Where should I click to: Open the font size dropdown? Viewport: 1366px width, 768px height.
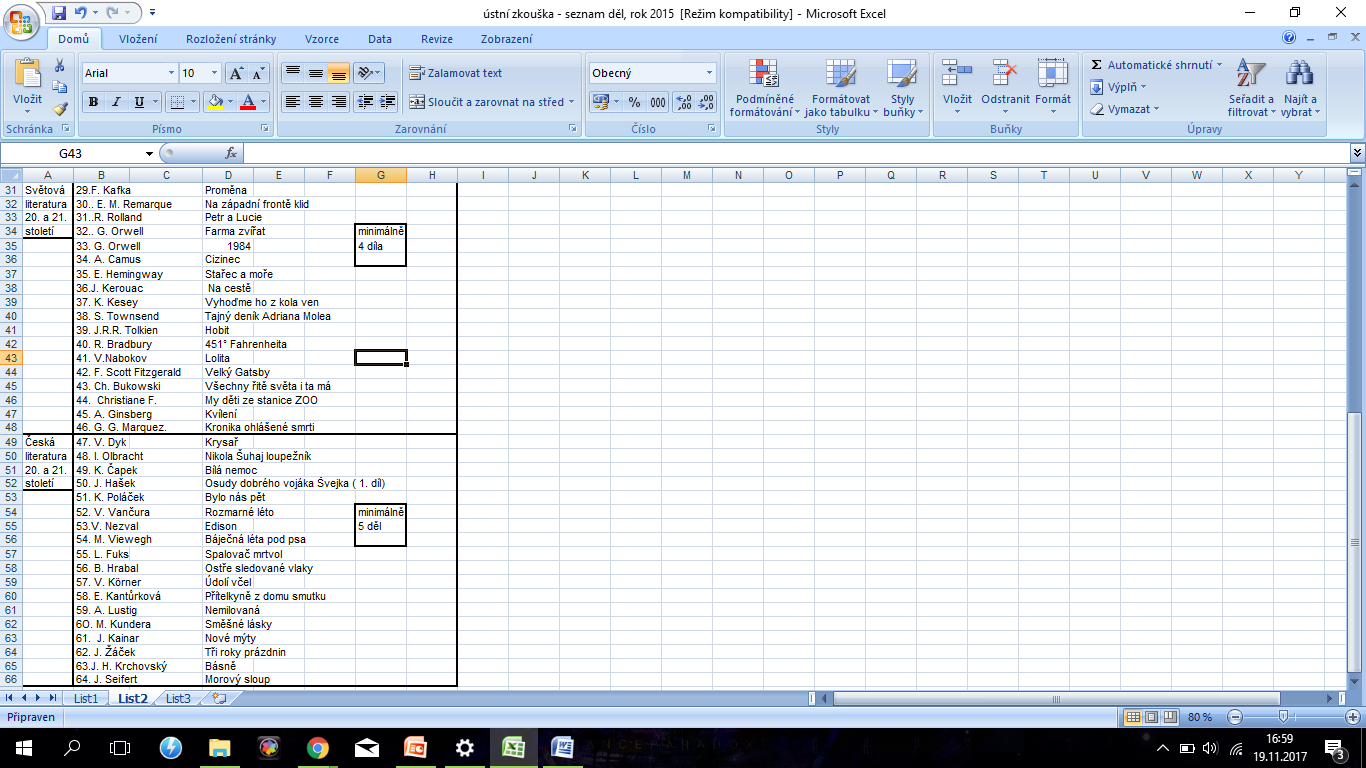[214, 73]
